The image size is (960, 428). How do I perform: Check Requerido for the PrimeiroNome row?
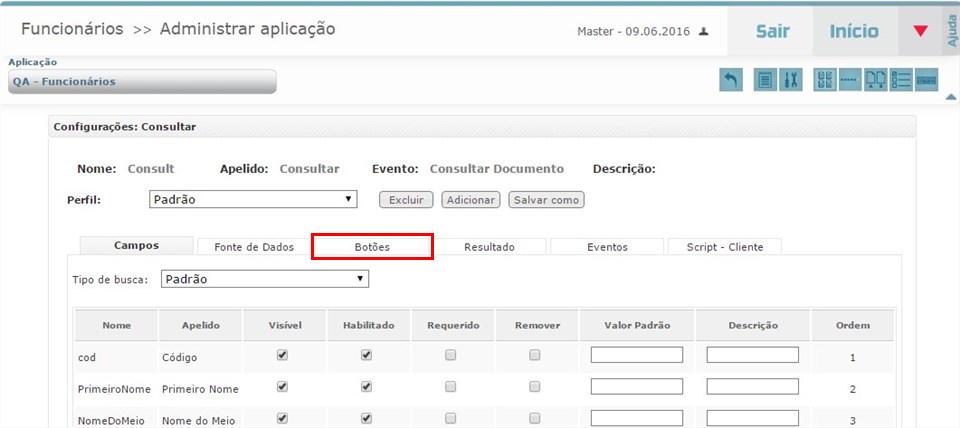coord(451,387)
